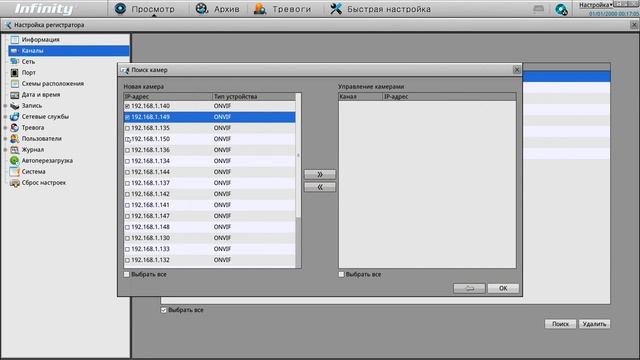Screen dimensions: 640x360
Task: Select Каналы in the settings tree
Action: point(69,51)
